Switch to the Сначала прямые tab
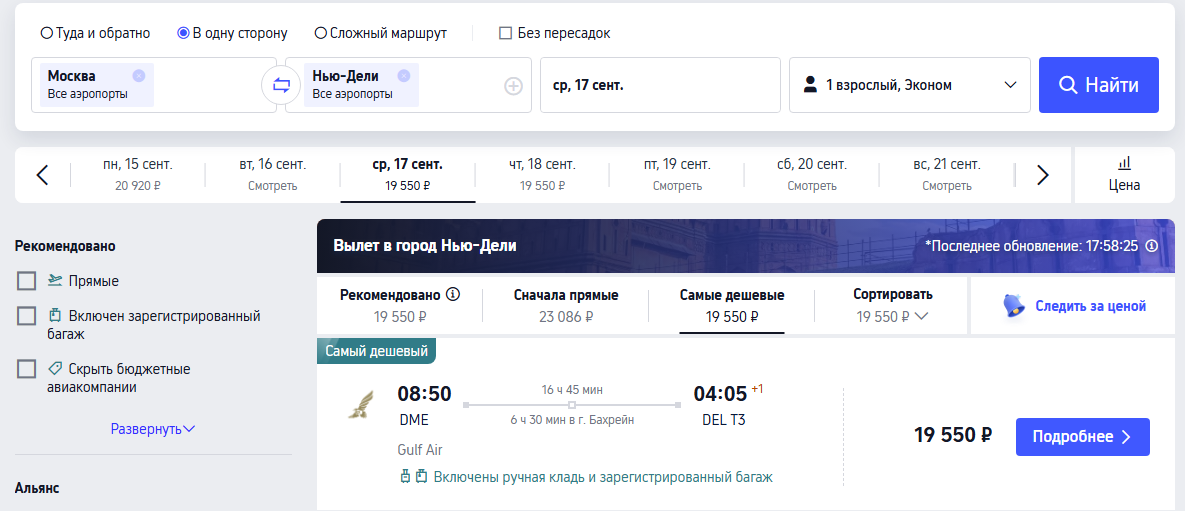 (x=566, y=305)
